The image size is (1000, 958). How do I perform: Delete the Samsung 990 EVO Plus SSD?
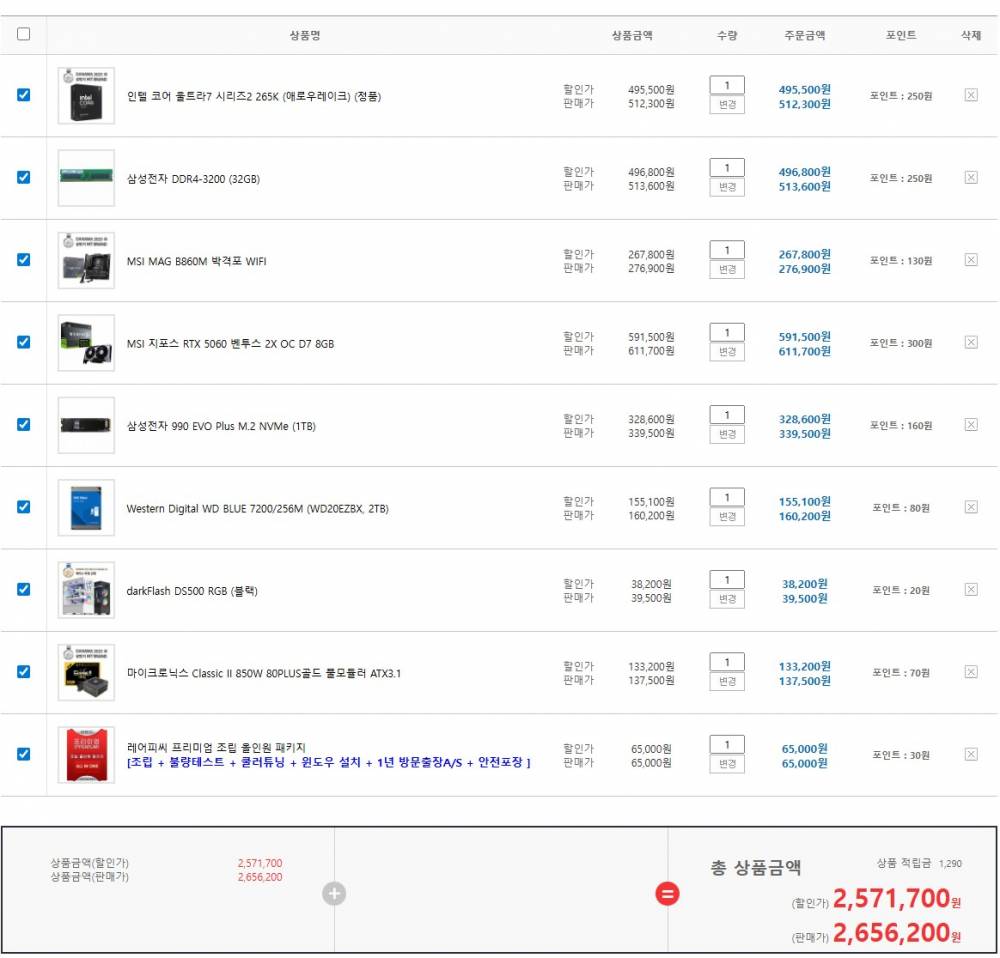[970, 424]
